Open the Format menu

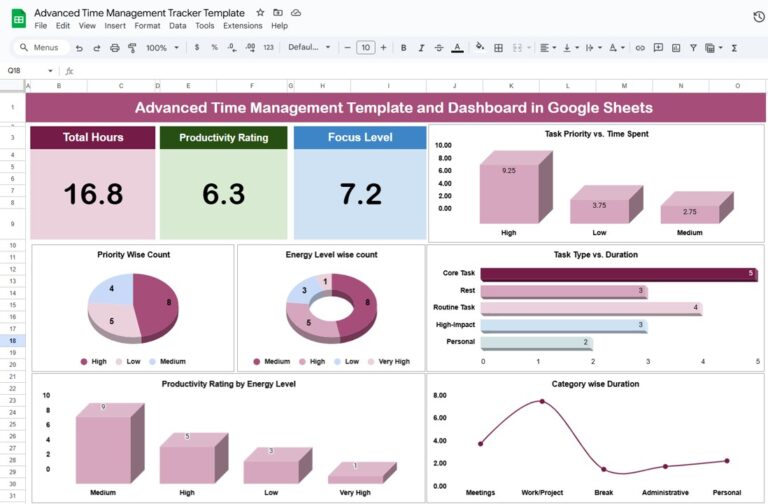147,26
